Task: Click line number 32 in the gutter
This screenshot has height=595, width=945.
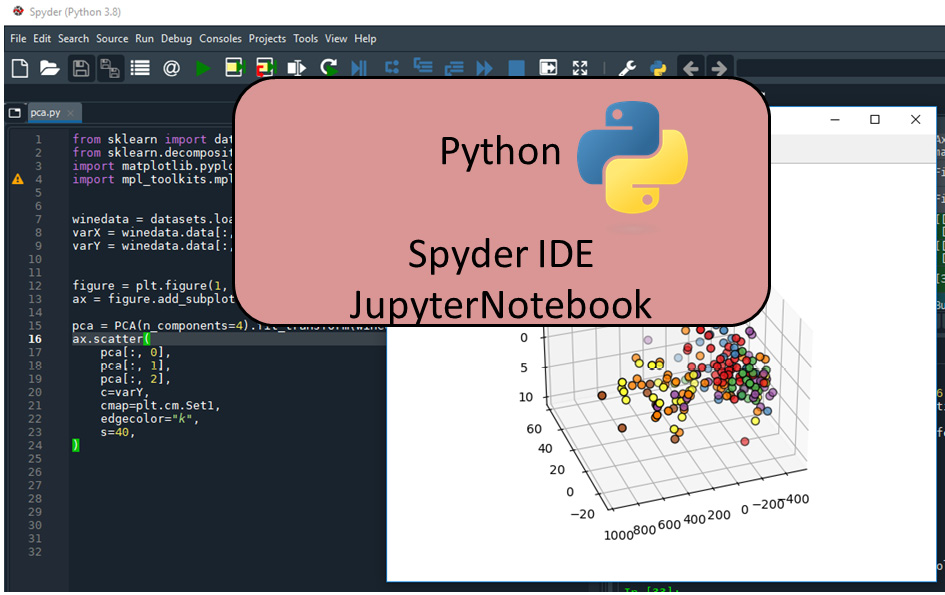Action: point(35,552)
